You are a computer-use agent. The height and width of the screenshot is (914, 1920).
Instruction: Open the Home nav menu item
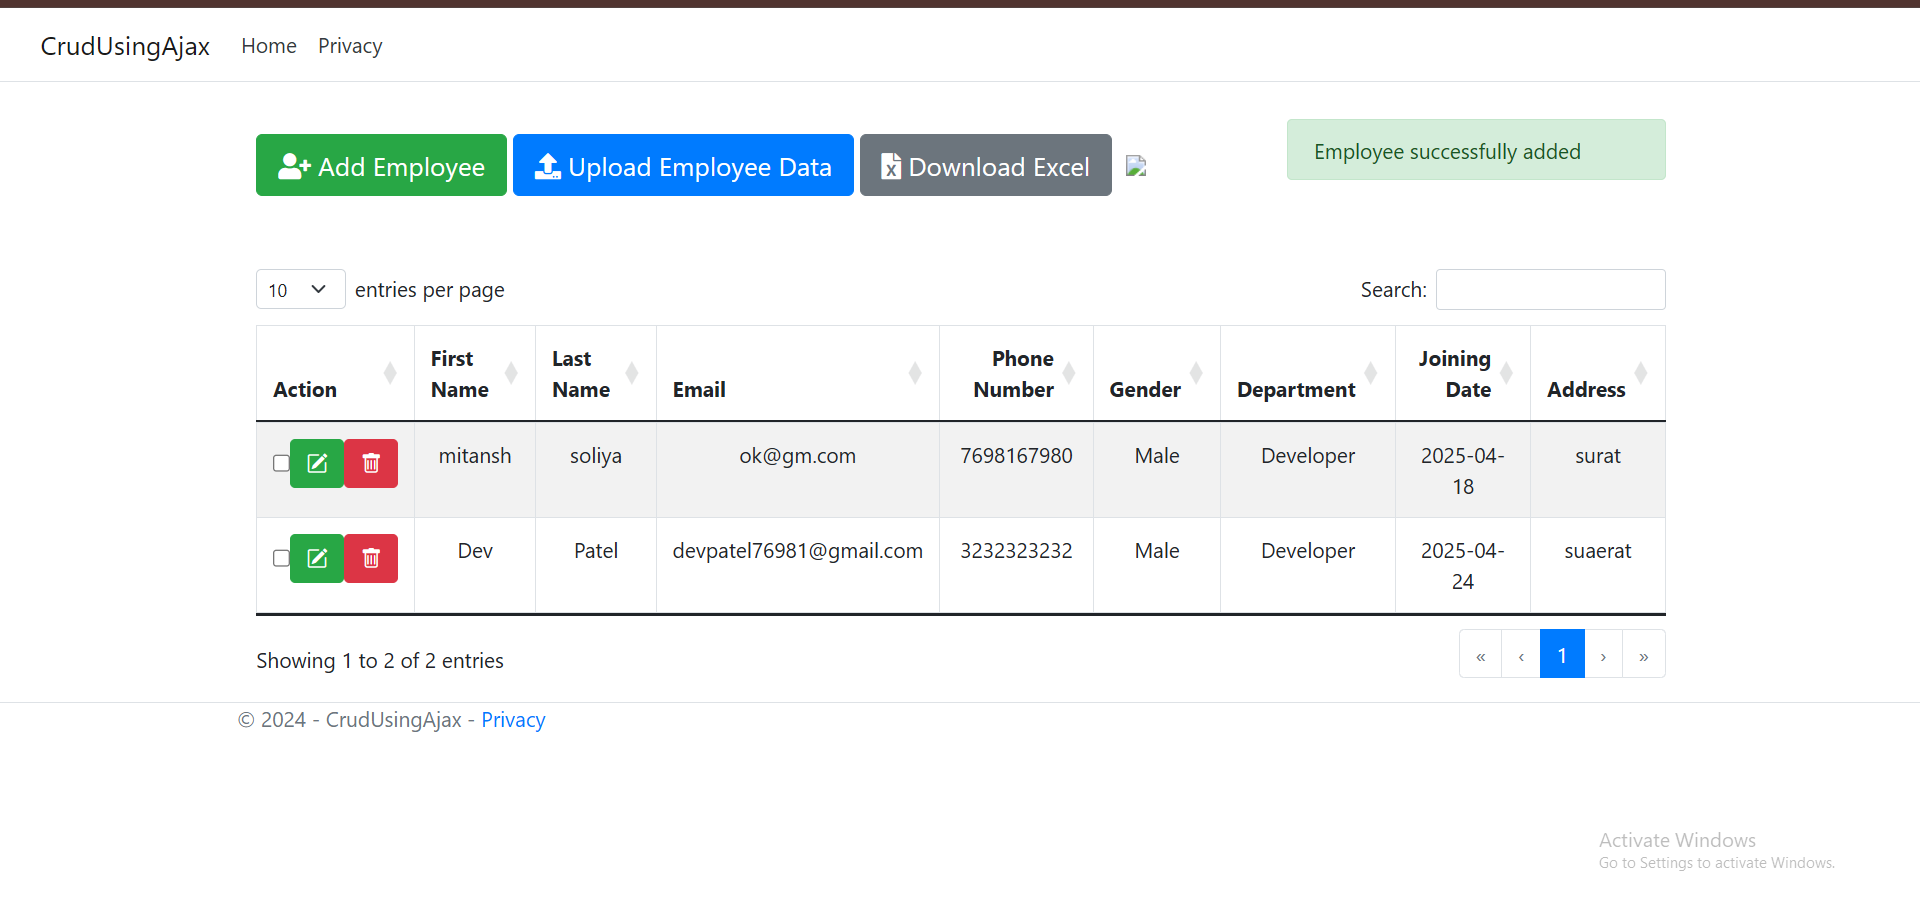pyautogui.click(x=269, y=46)
